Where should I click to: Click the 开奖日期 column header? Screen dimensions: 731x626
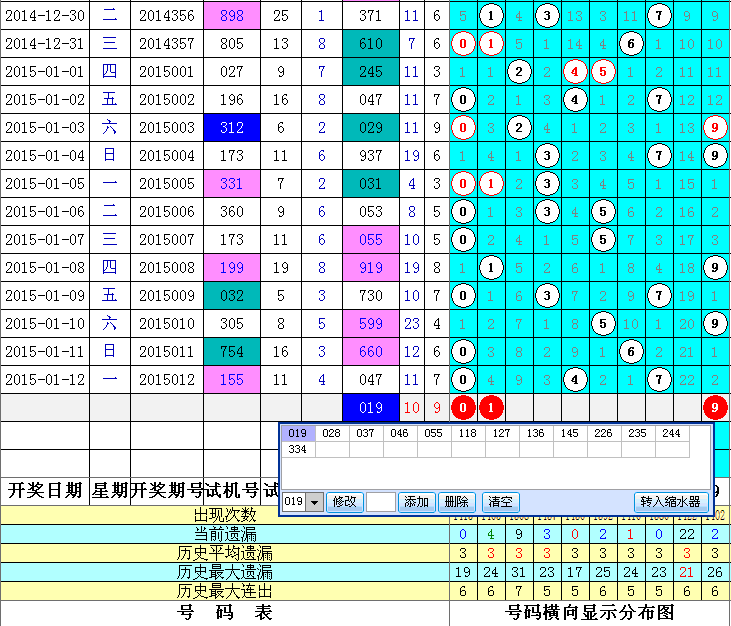click(45, 490)
